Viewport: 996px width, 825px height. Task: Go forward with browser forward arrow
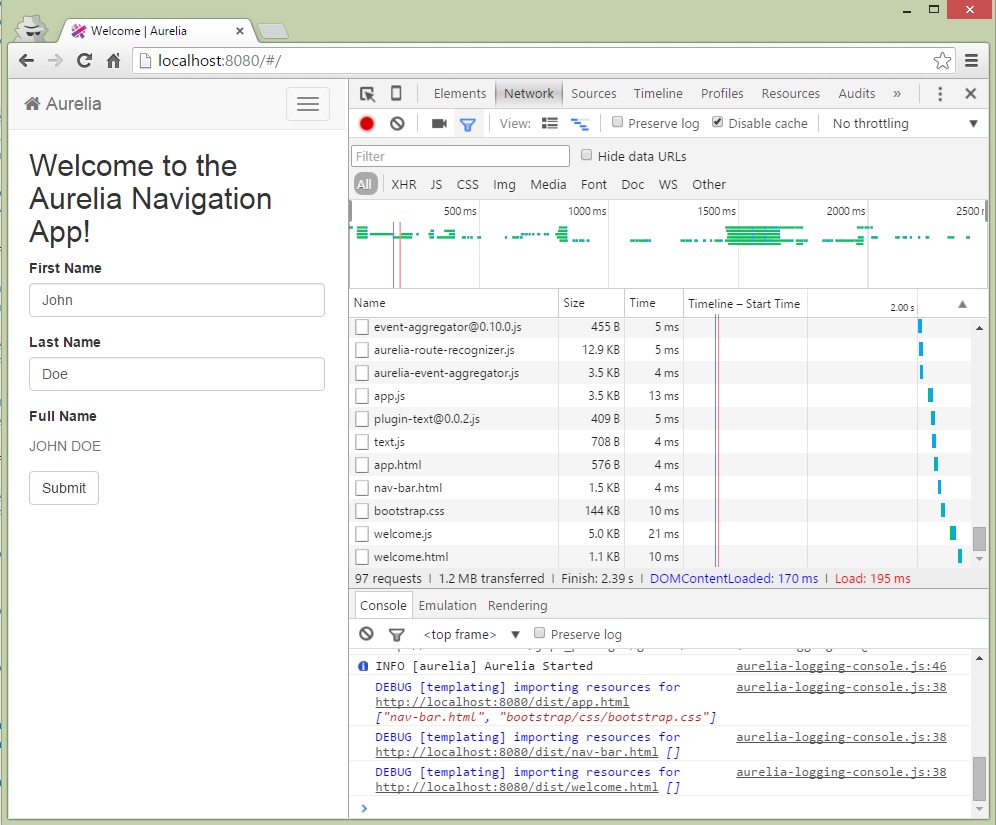tap(55, 60)
